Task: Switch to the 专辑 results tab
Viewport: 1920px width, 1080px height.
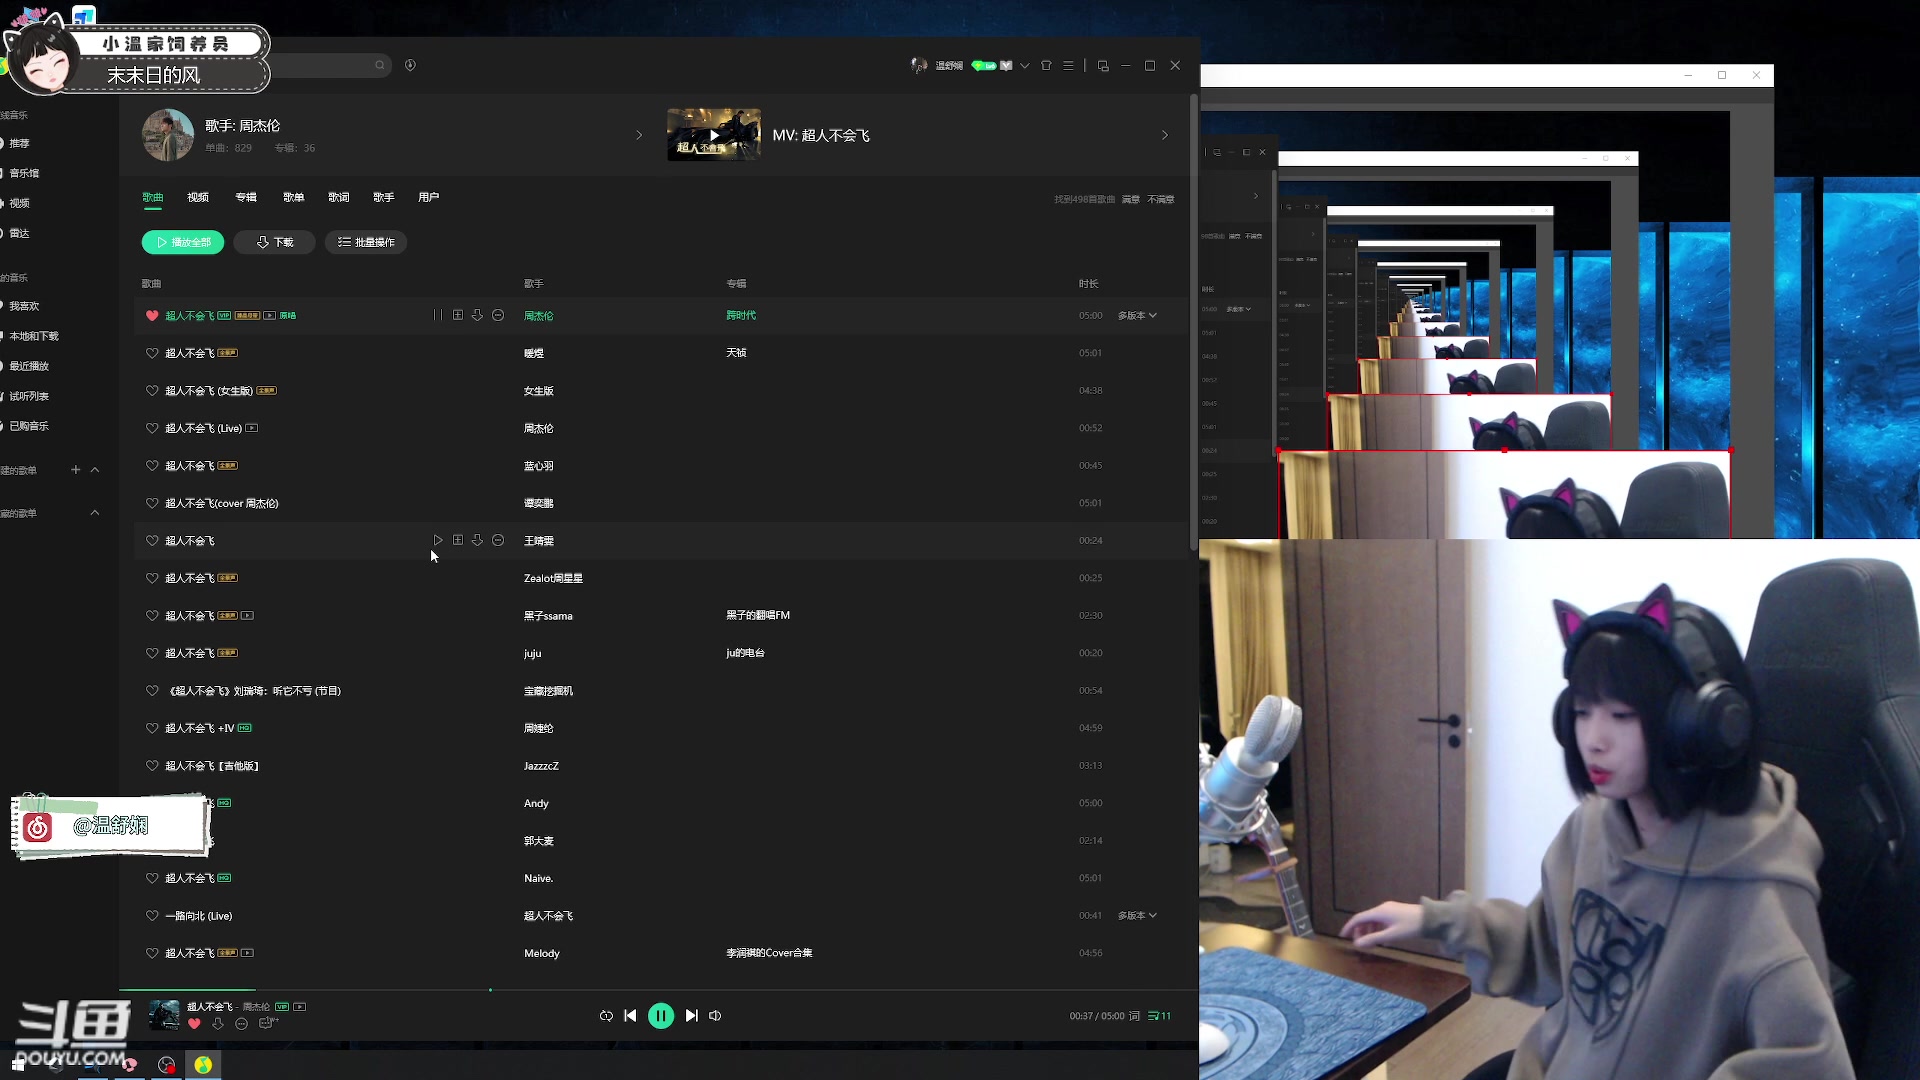Action: [x=246, y=197]
